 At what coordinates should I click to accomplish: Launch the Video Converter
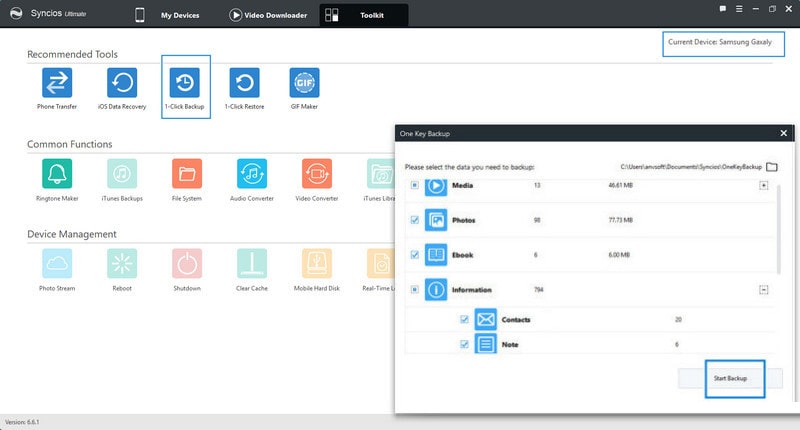[x=317, y=173]
